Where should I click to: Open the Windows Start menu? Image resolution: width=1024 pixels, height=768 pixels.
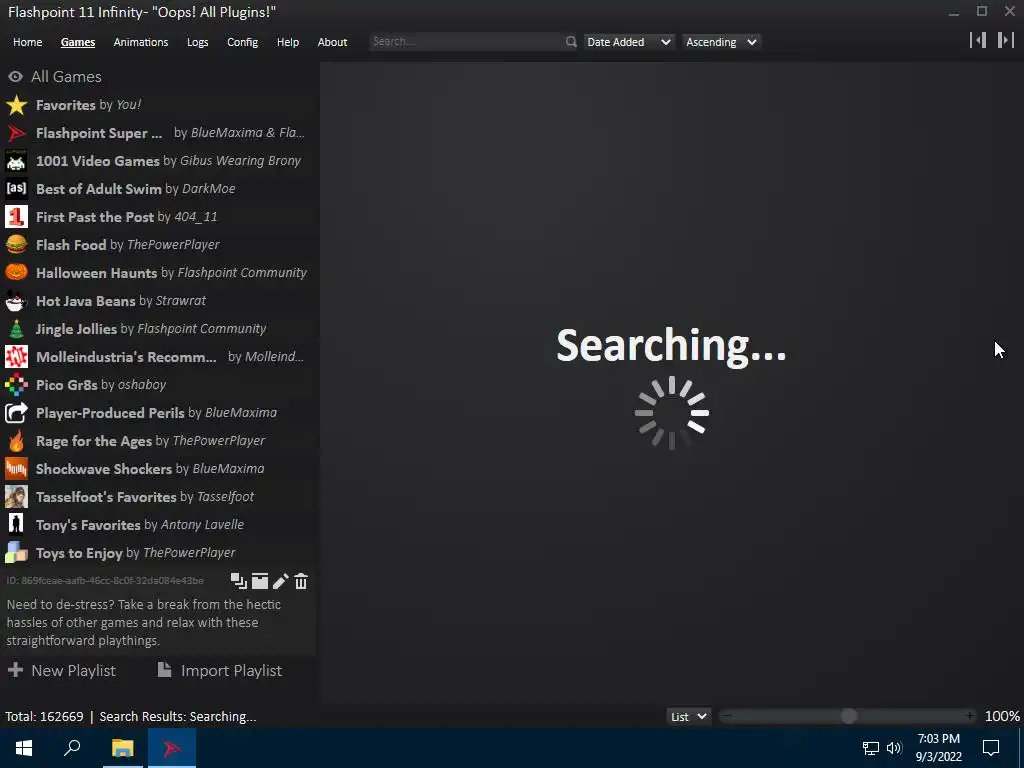click(x=24, y=748)
